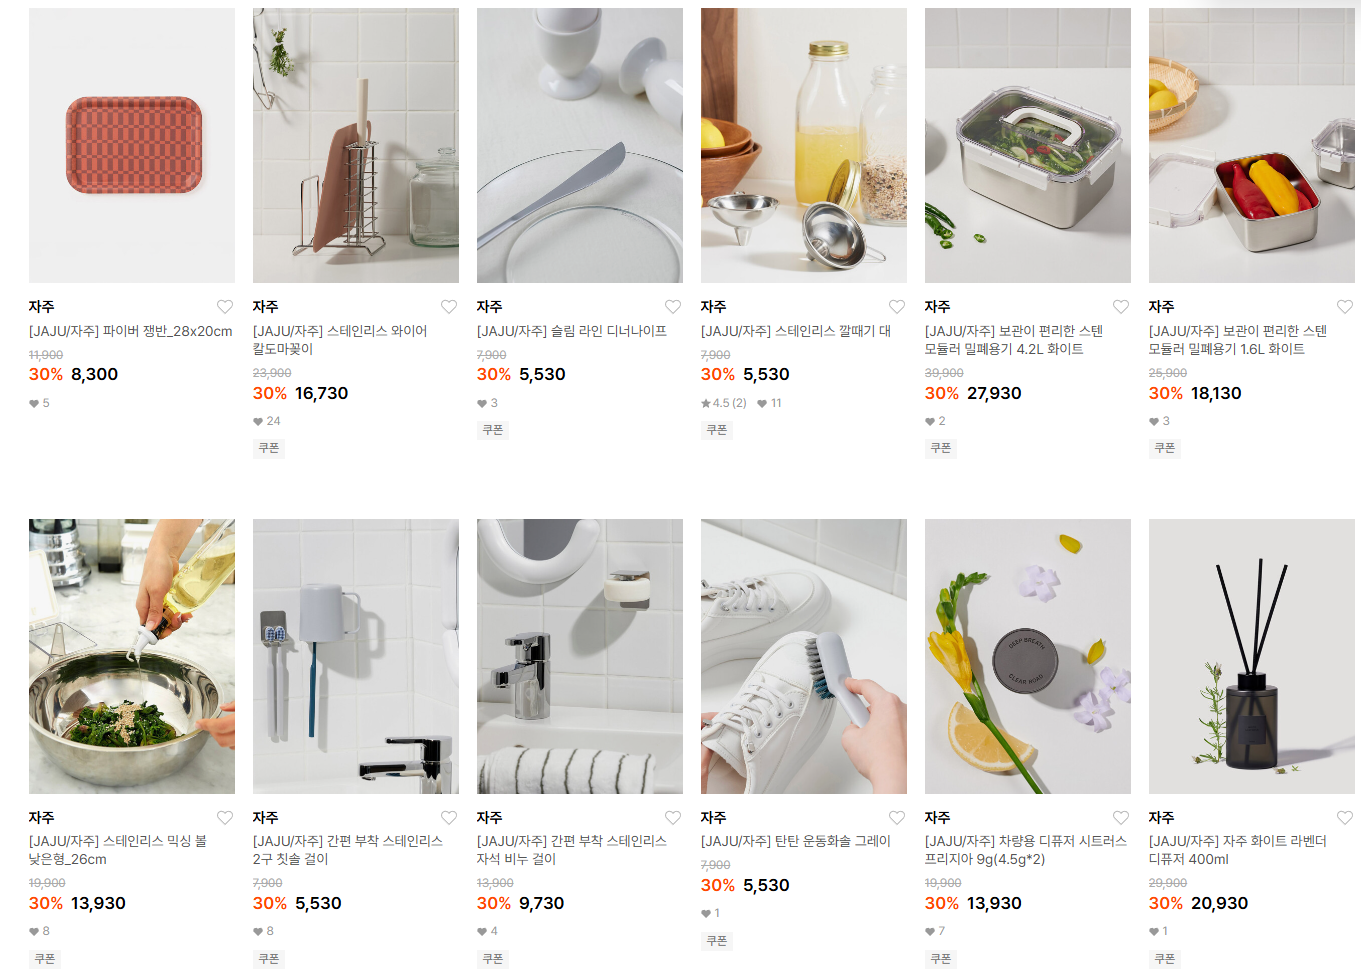This screenshot has width=1361, height=969.
Task: Click heart icon on 2구 칫솔 걸이
Action: [x=449, y=818]
